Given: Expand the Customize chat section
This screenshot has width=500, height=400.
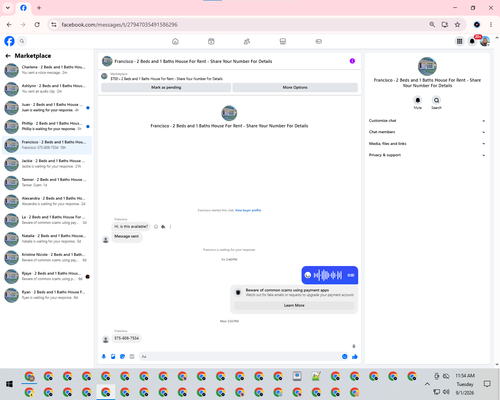Looking at the screenshot, I should pos(427,121).
